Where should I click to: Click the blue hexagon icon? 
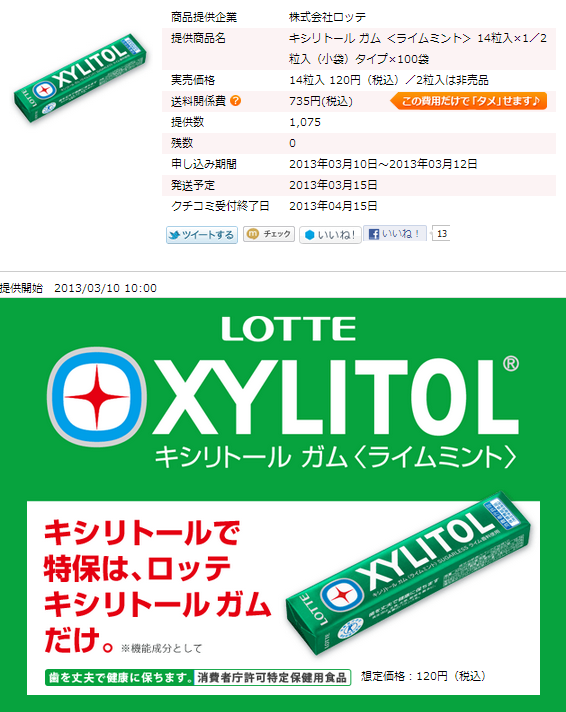tap(309, 235)
